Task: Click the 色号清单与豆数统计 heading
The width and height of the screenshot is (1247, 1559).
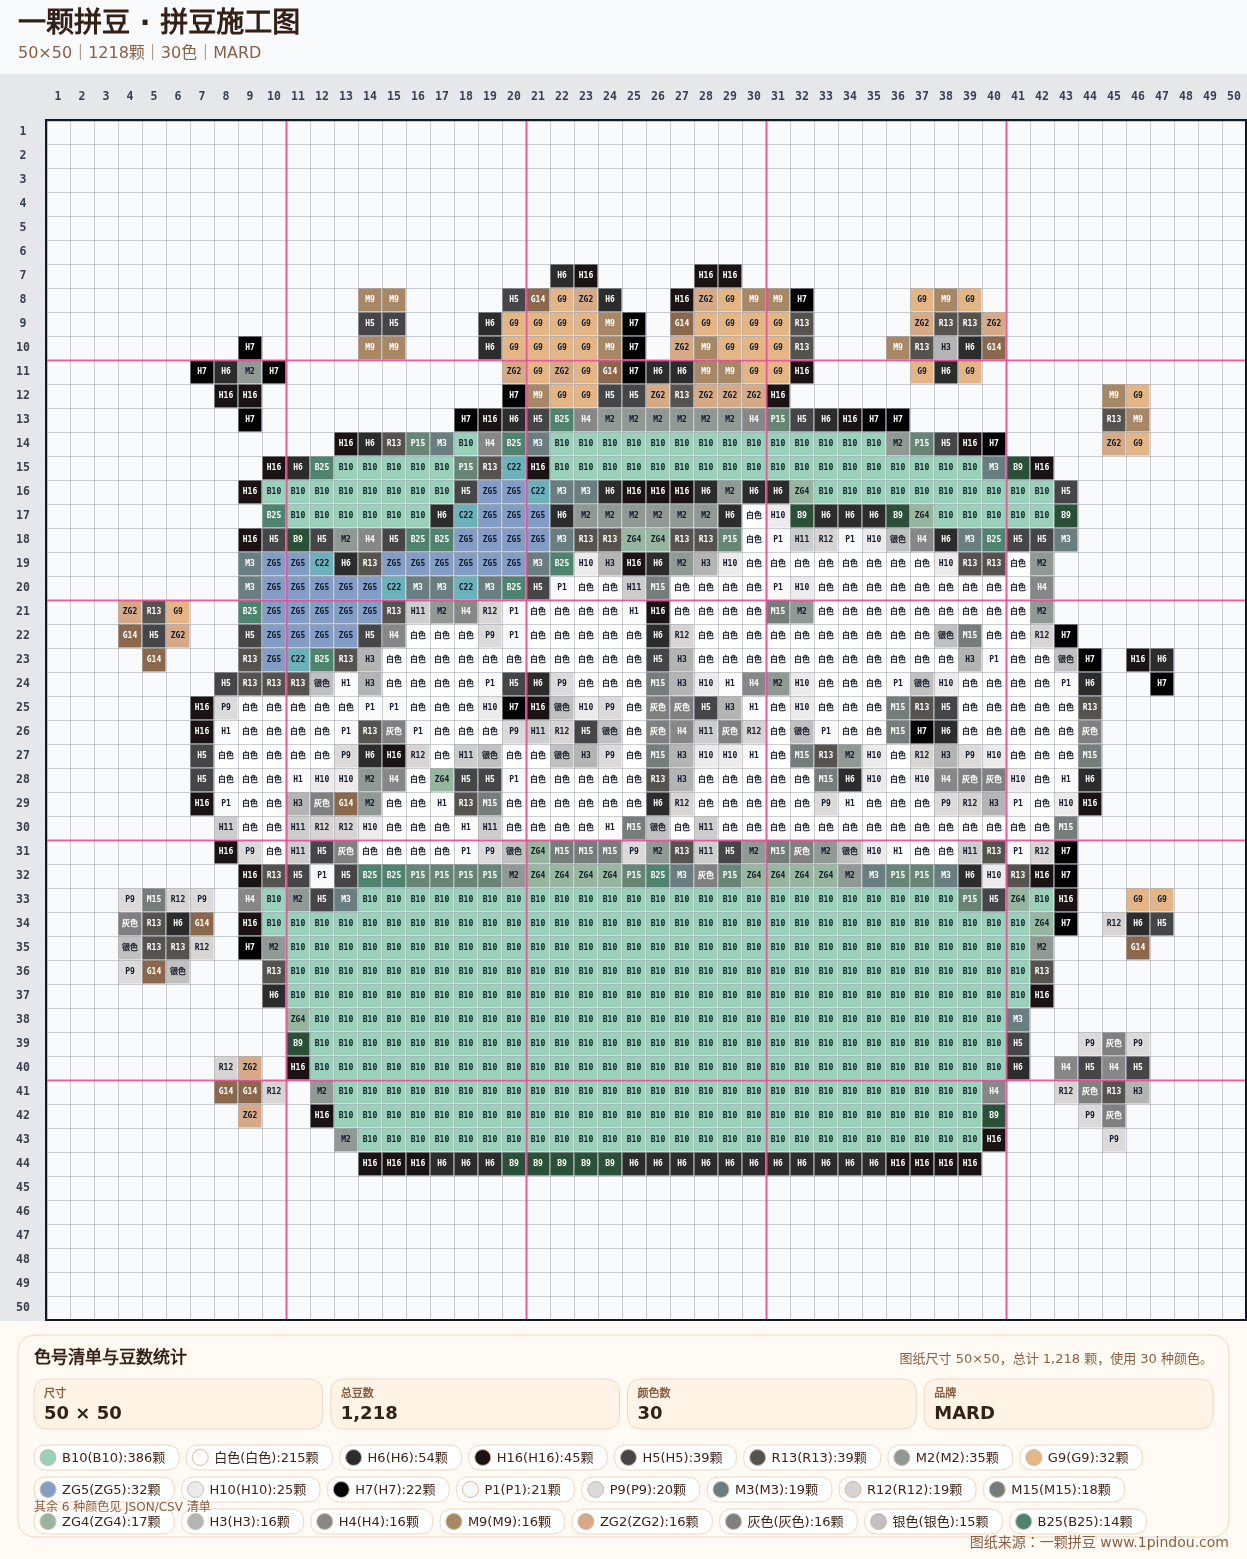Action: click(x=110, y=1357)
